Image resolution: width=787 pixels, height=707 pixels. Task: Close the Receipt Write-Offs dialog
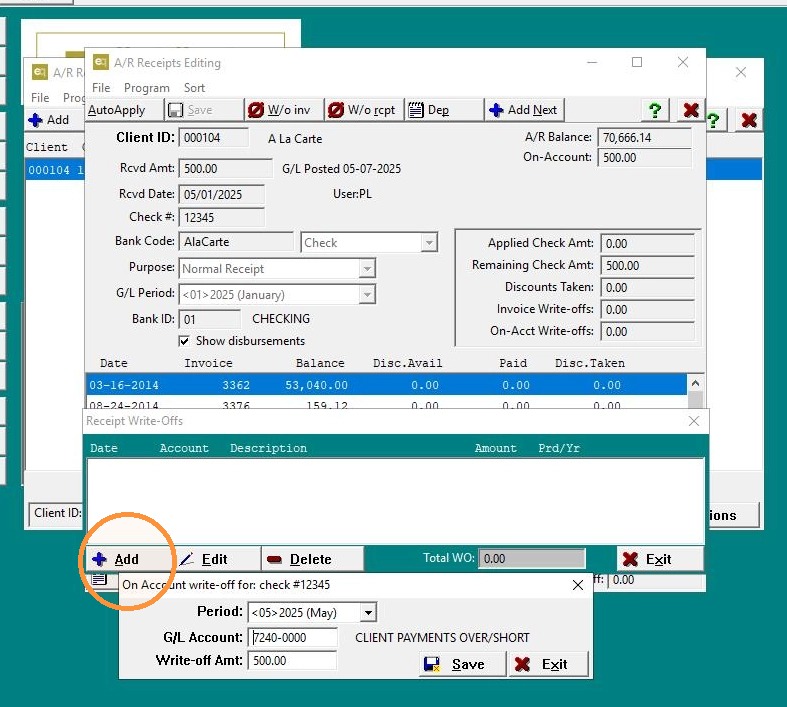694,421
